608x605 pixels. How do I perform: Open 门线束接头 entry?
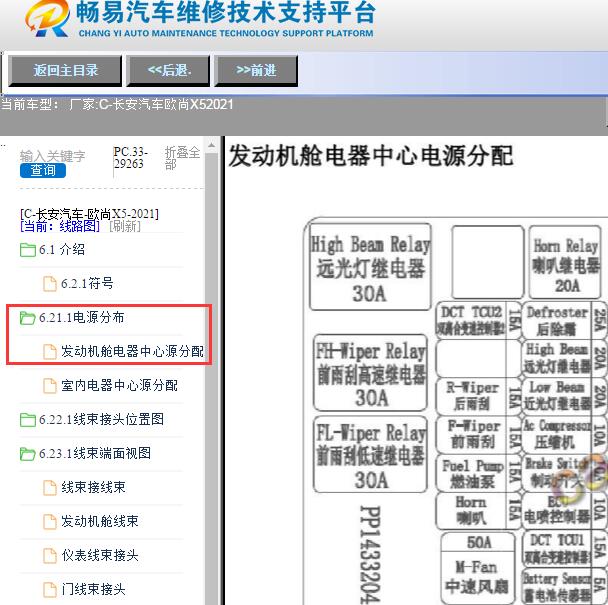coord(93,589)
